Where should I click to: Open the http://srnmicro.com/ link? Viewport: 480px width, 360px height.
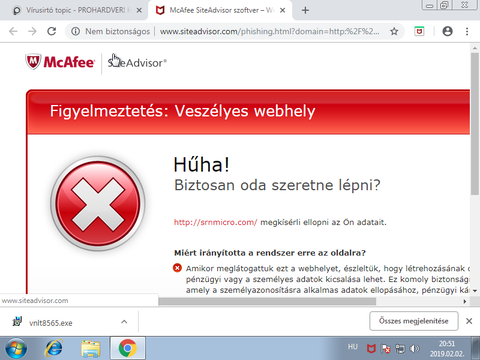click(215, 222)
